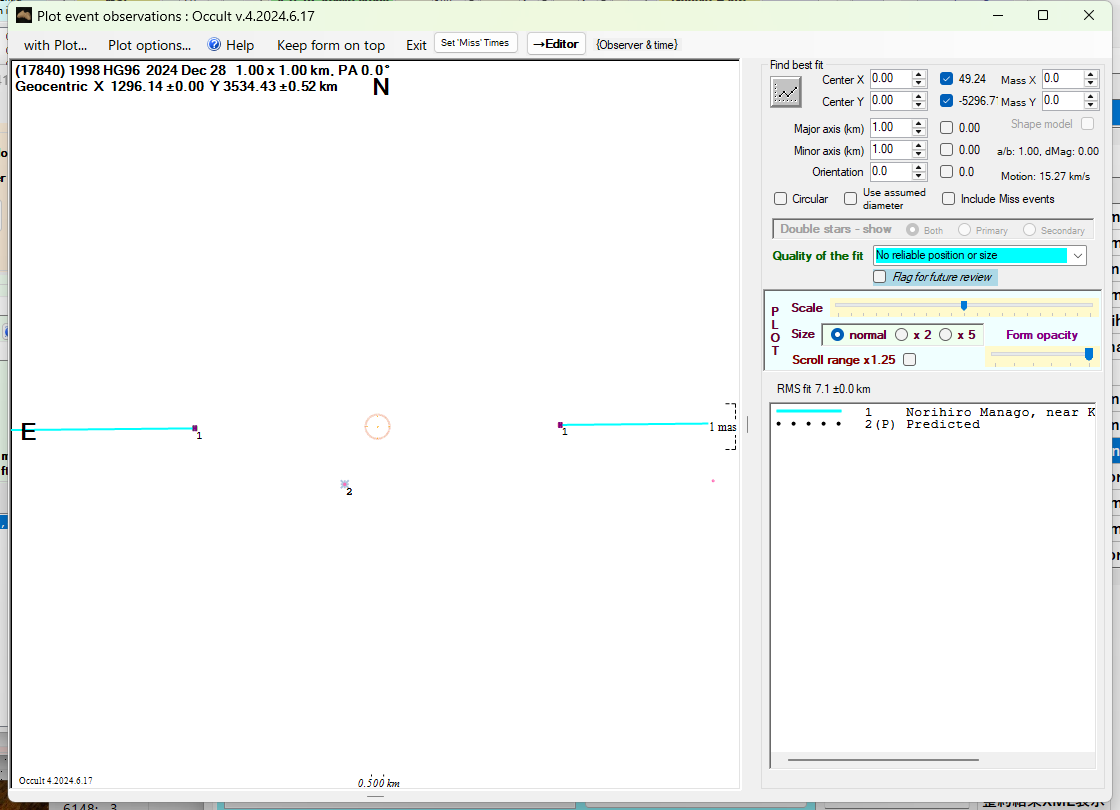Check Include Miss events option

click(x=949, y=199)
